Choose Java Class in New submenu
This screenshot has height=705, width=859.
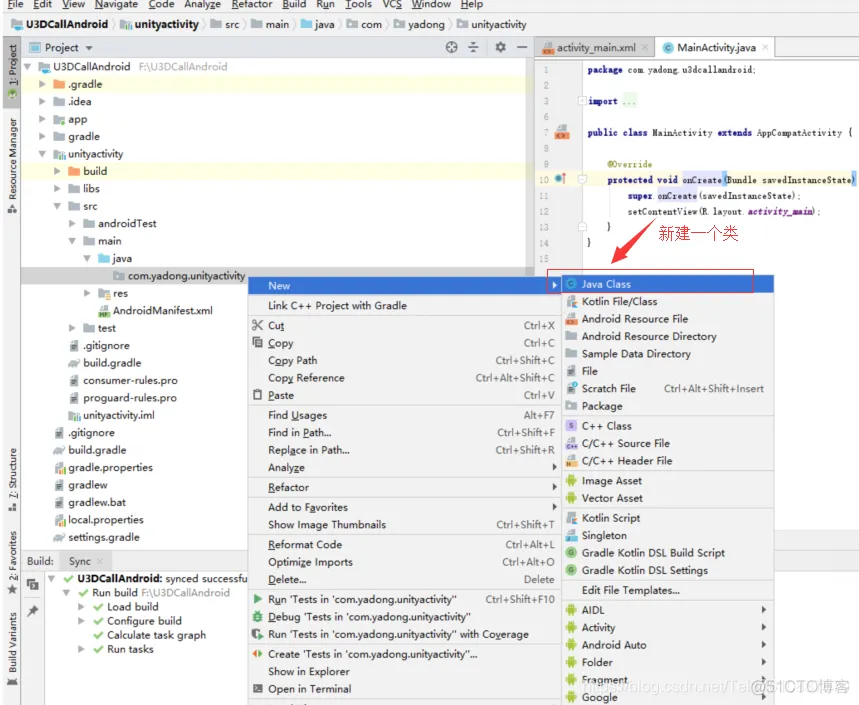click(668, 284)
